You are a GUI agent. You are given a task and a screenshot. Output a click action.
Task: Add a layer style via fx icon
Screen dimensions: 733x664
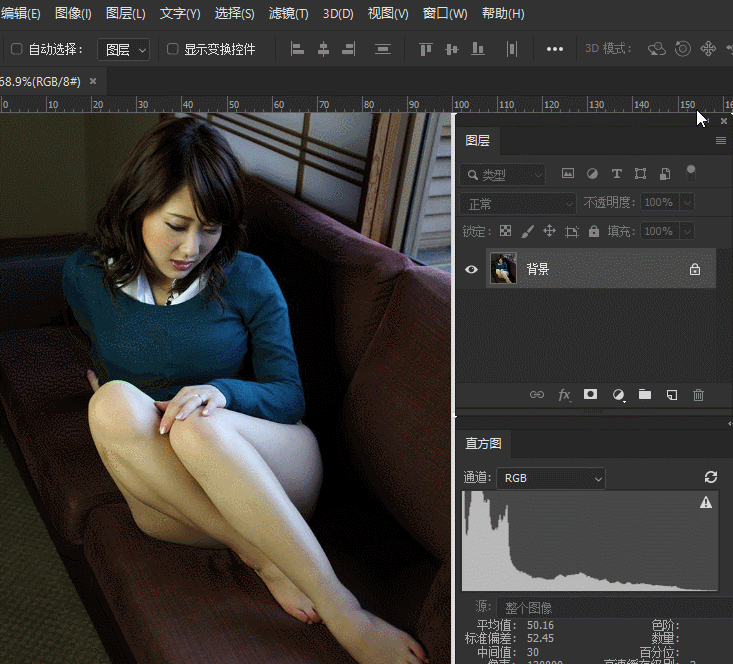564,395
